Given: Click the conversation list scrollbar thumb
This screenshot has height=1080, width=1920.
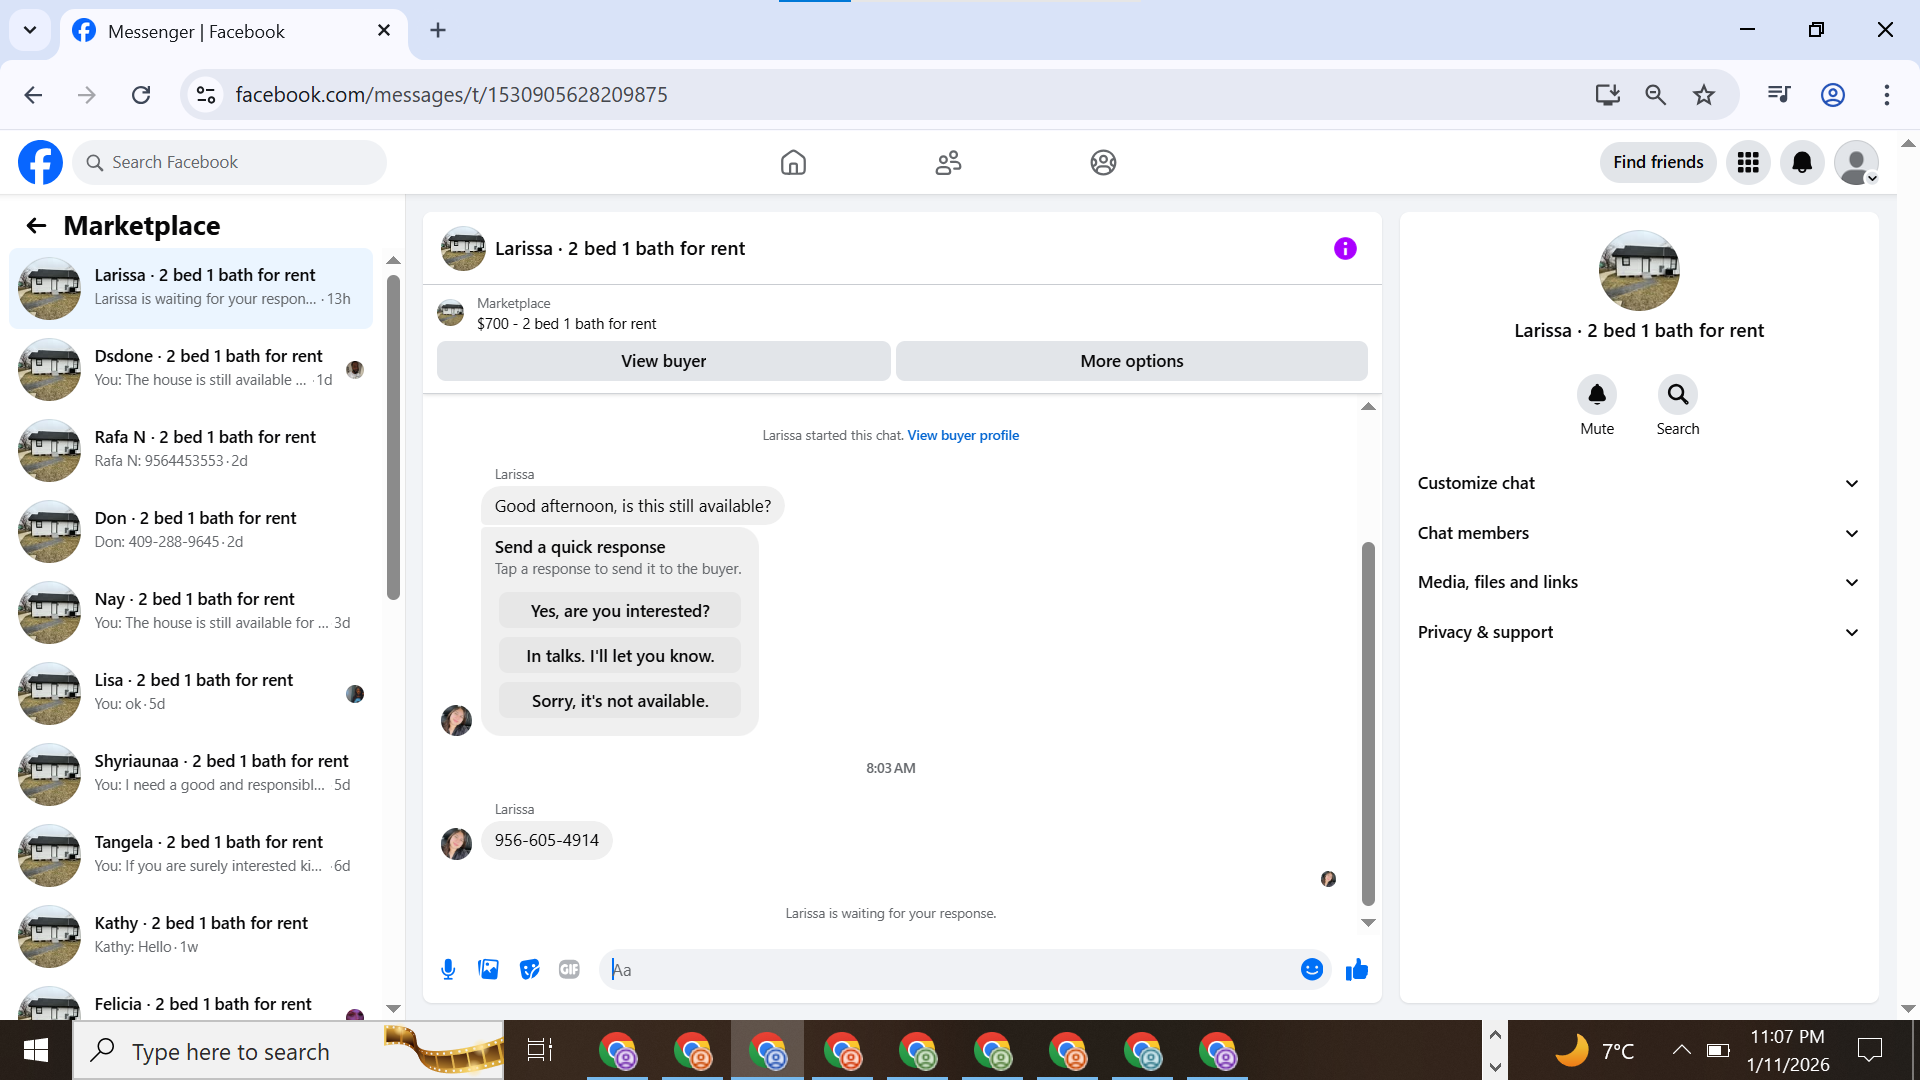Looking at the screenshot, I should pyautogui.click(x=393, y=437).
